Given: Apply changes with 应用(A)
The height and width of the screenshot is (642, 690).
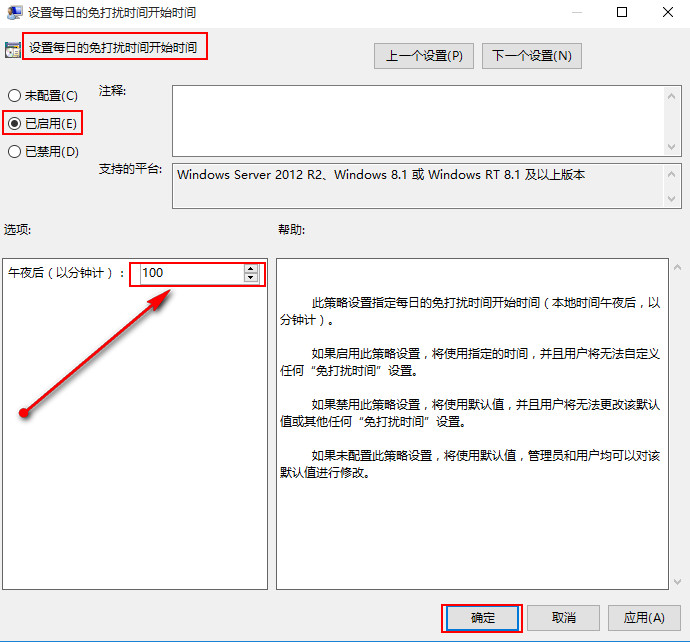Looking at the screenshot, I should click(643, 618).
